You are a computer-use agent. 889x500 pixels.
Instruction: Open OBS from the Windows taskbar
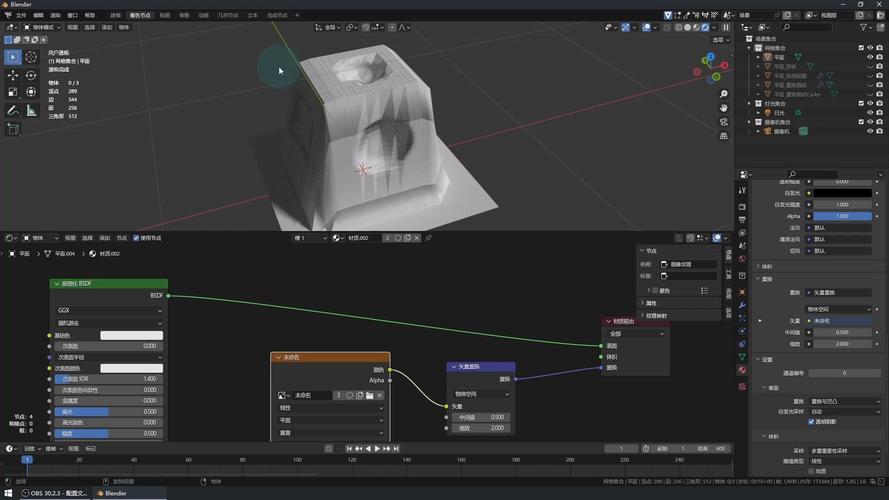pyautogui.click(x=54, y=493)
